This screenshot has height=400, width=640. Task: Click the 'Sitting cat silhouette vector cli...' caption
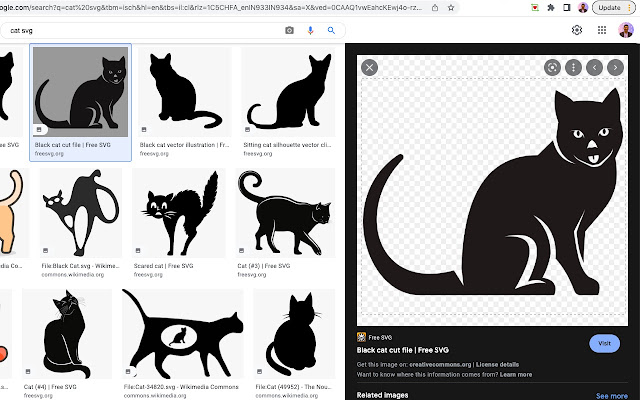click(x=287, y=145)
